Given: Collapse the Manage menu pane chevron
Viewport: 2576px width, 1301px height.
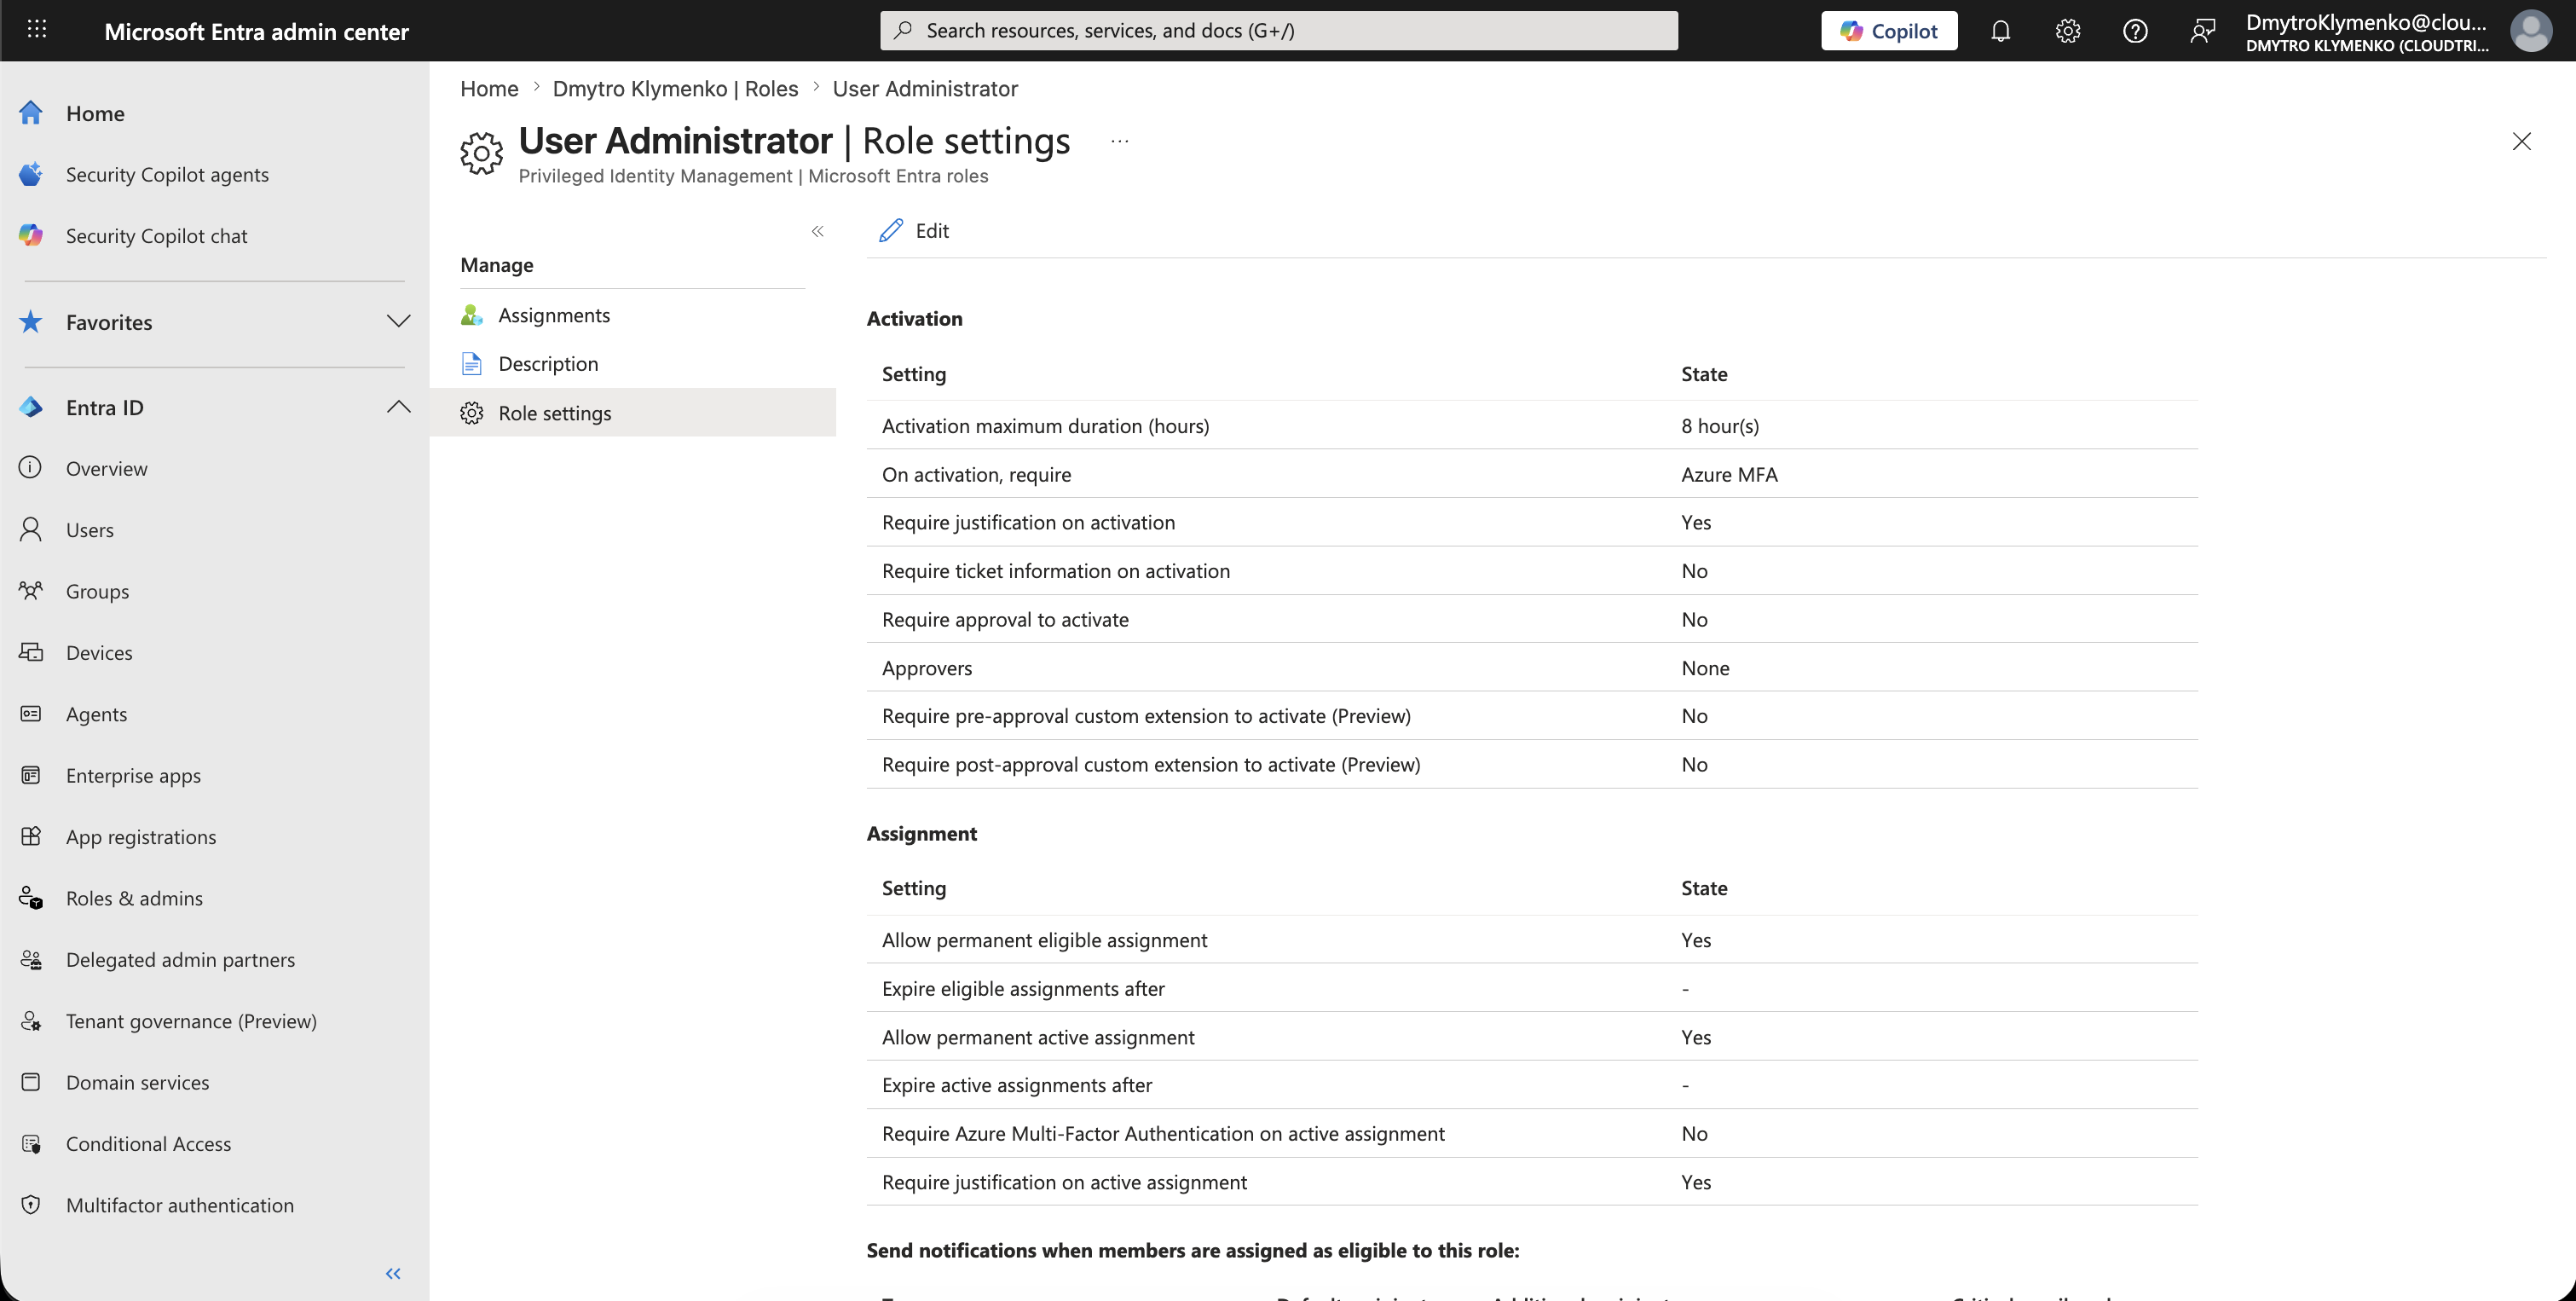Looking at the screenshot, I should 817,231.
